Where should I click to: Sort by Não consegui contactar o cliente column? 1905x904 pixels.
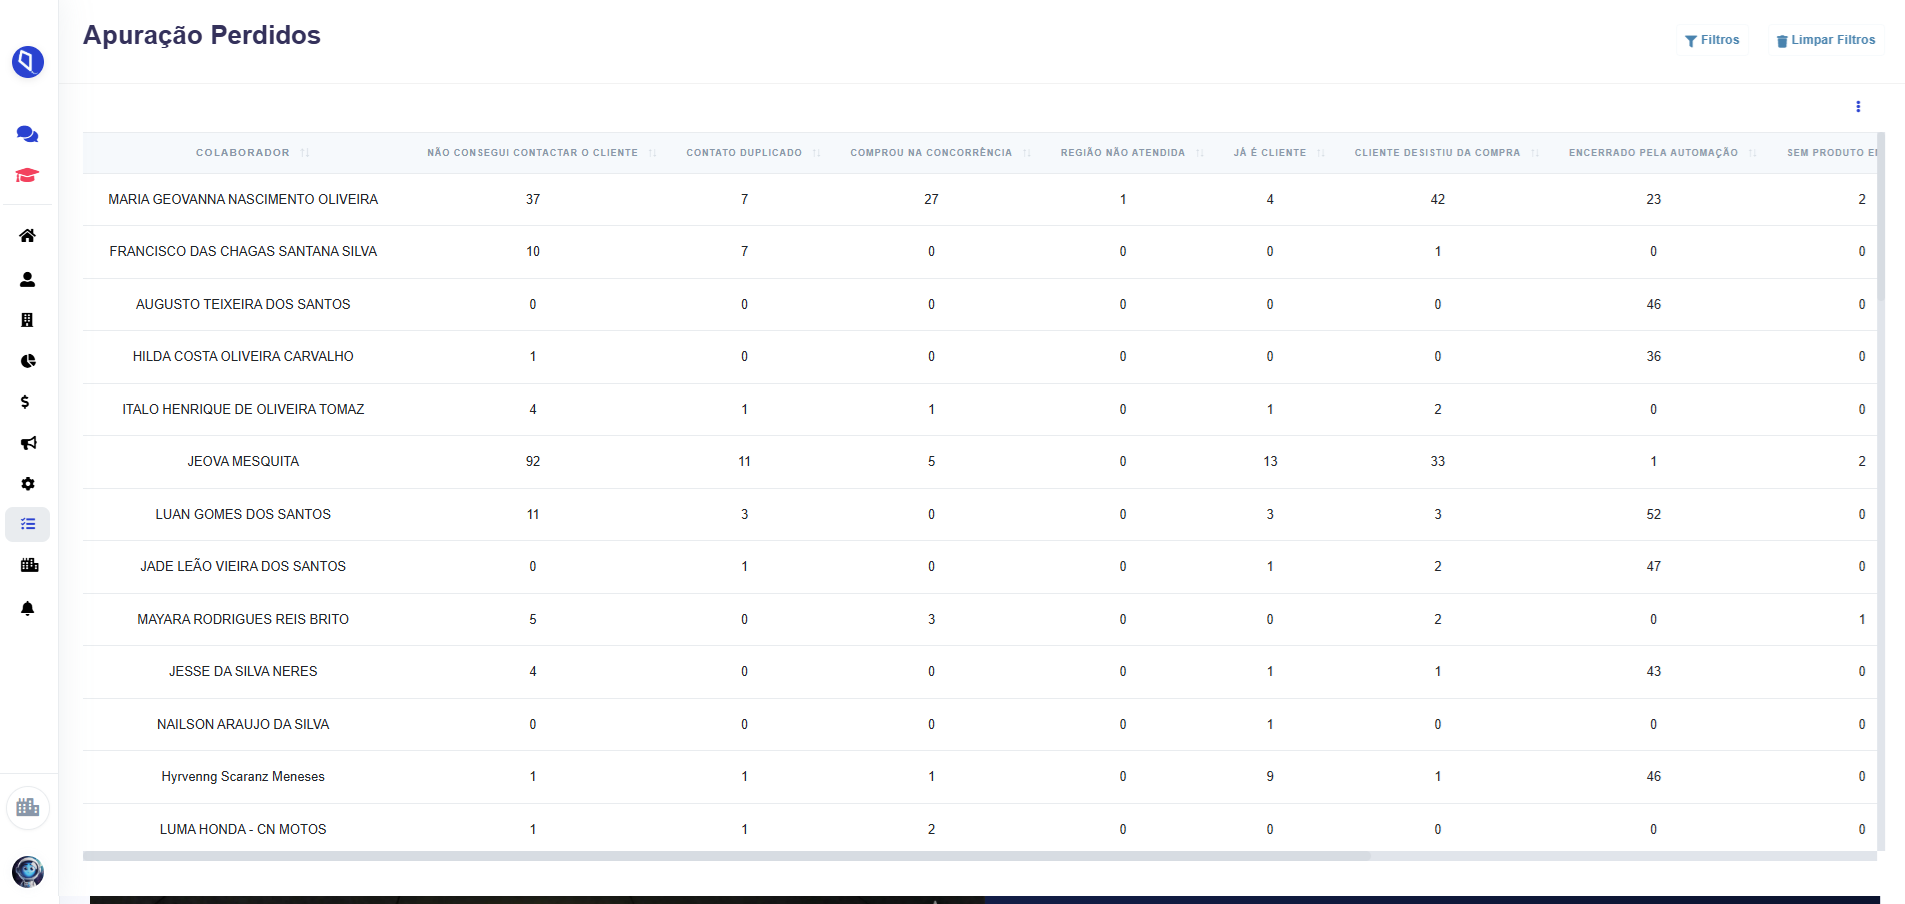(x=542, y=153)
